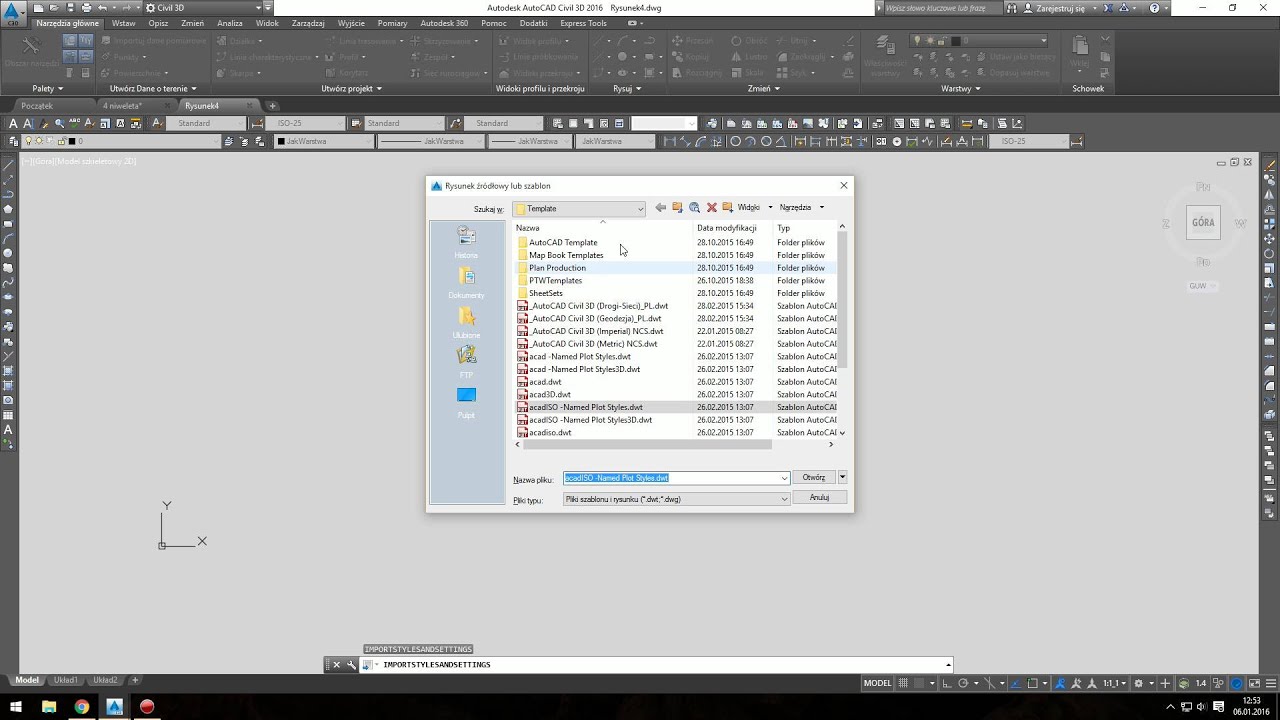
Task: Expand the Szukaj w Template dropdown
Action: pos(640,209)
